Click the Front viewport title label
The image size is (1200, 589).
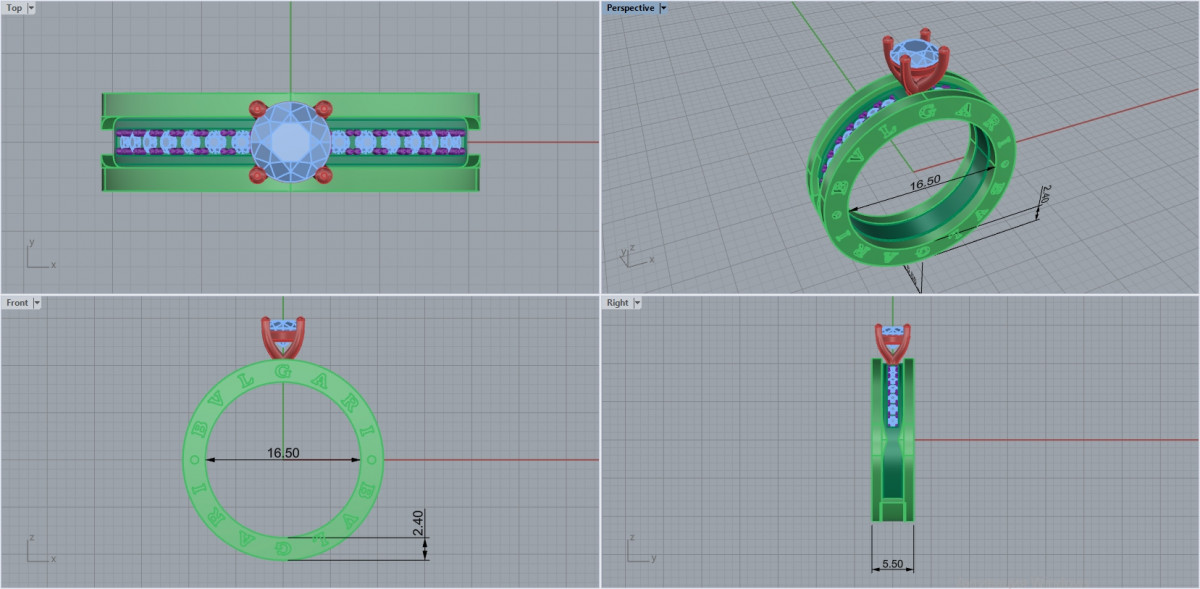point(17,302)
